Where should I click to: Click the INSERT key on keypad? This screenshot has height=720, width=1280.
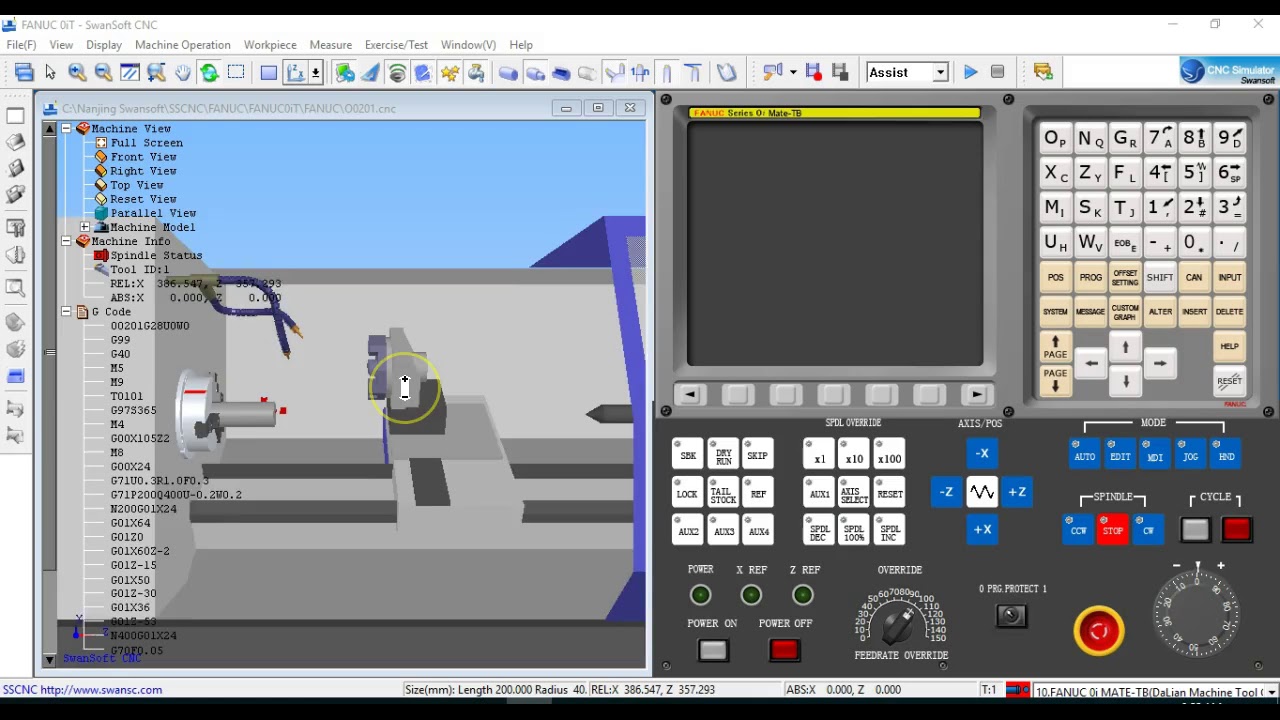1195,312
